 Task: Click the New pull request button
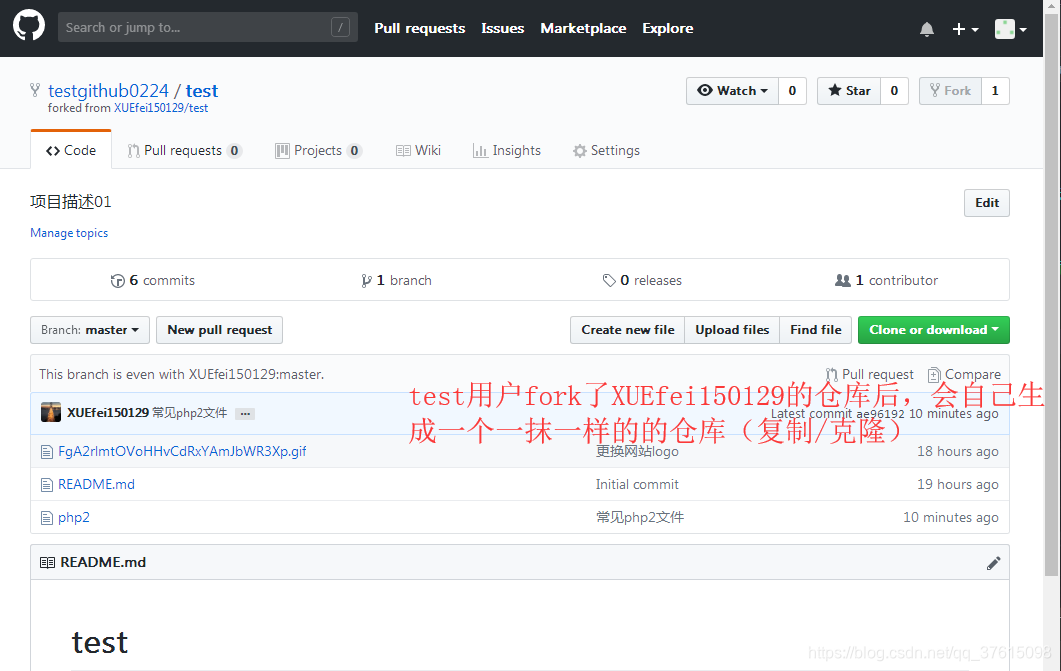click(219, 329)
